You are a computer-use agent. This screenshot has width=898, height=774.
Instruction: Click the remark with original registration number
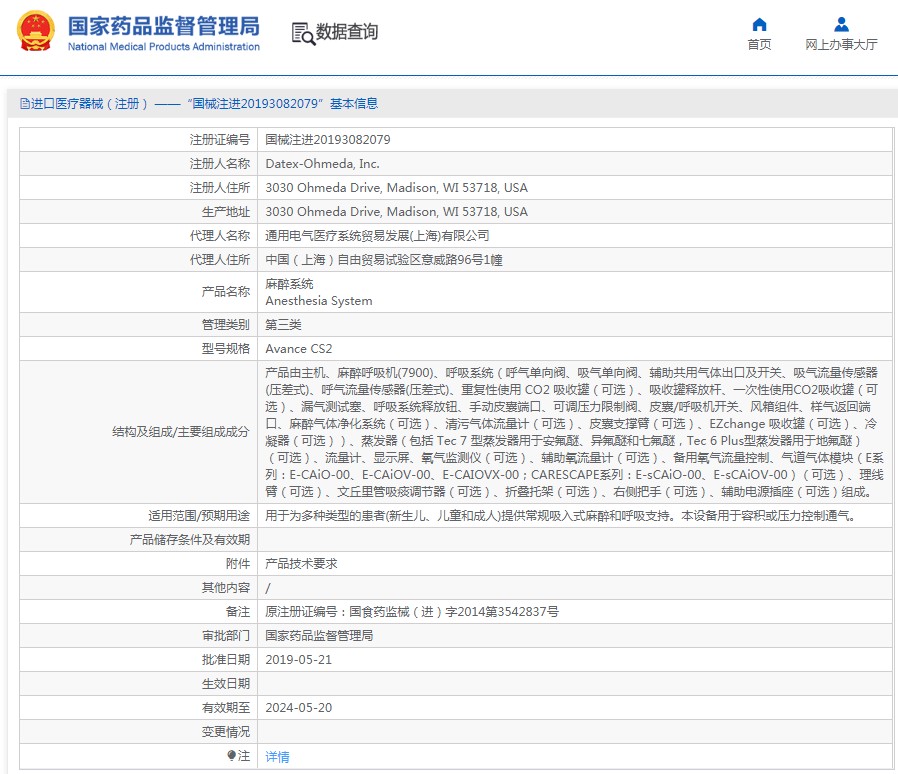pyautogui.click(x=412, y=612)
